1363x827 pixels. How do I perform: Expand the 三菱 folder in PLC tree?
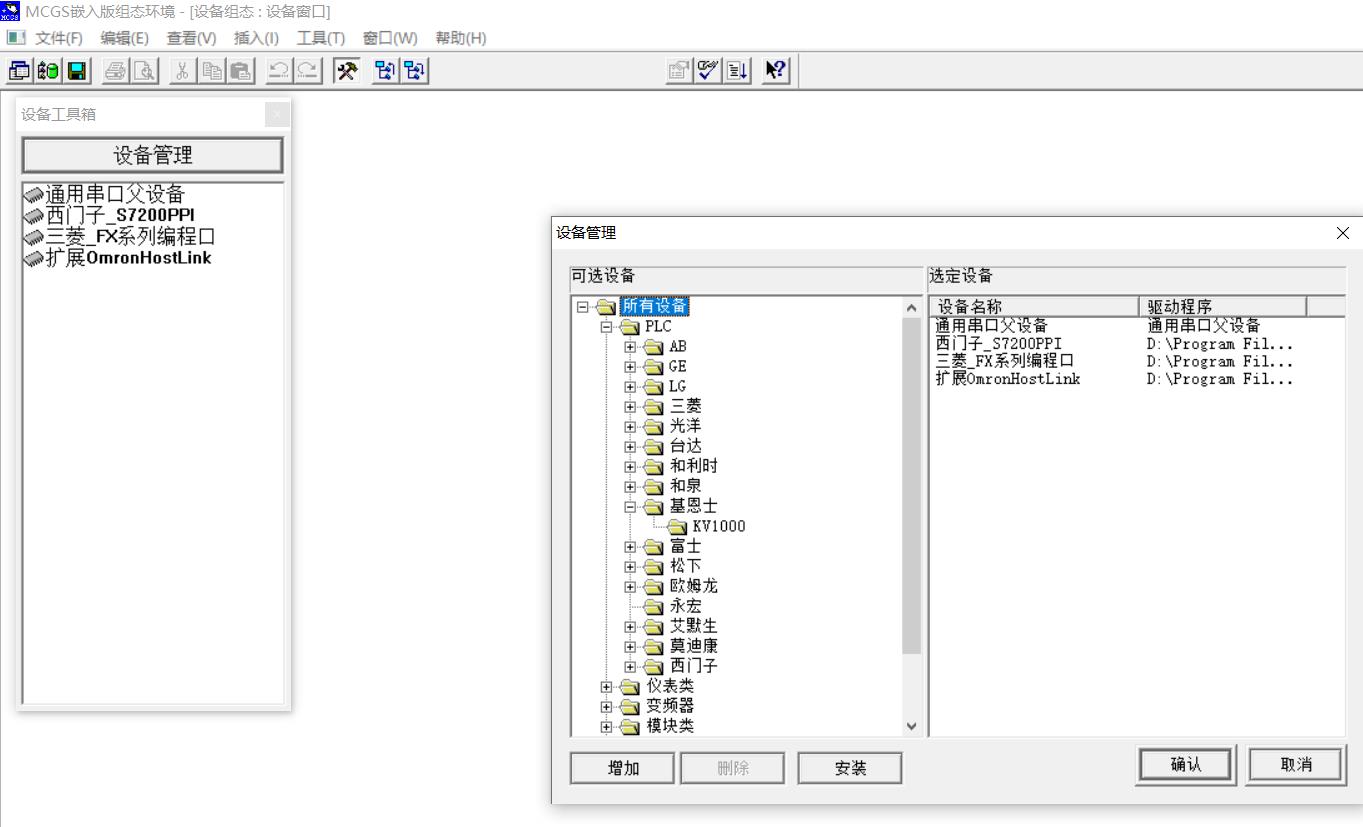tap(630, 407)
